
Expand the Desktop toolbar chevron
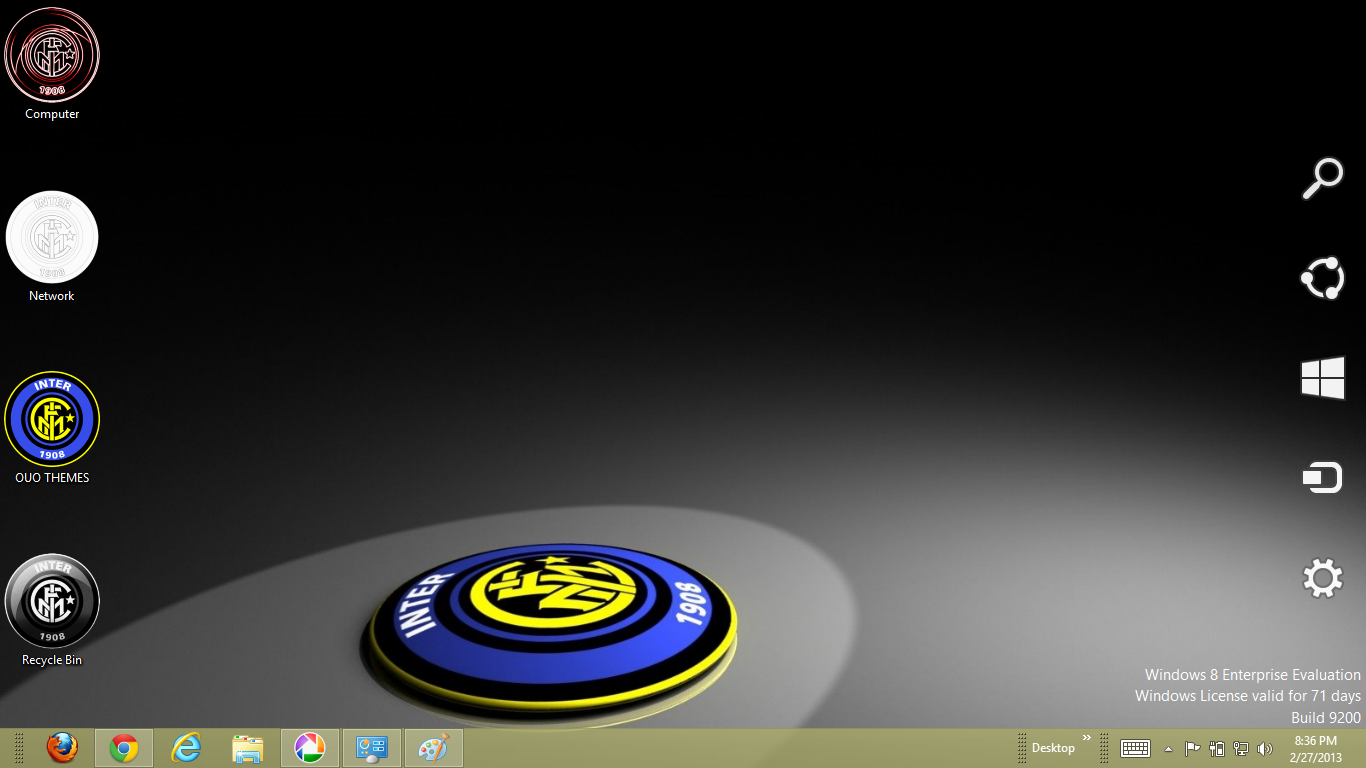pyautogui.click(x=1087, y=738)
